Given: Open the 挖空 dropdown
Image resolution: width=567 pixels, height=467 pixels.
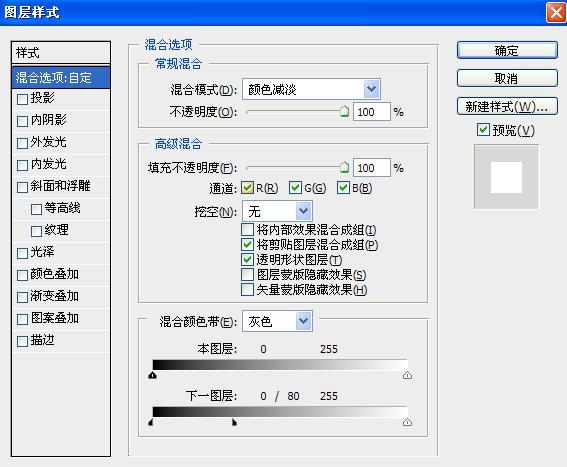Looking at the screenshot, I should click(277, 211).
